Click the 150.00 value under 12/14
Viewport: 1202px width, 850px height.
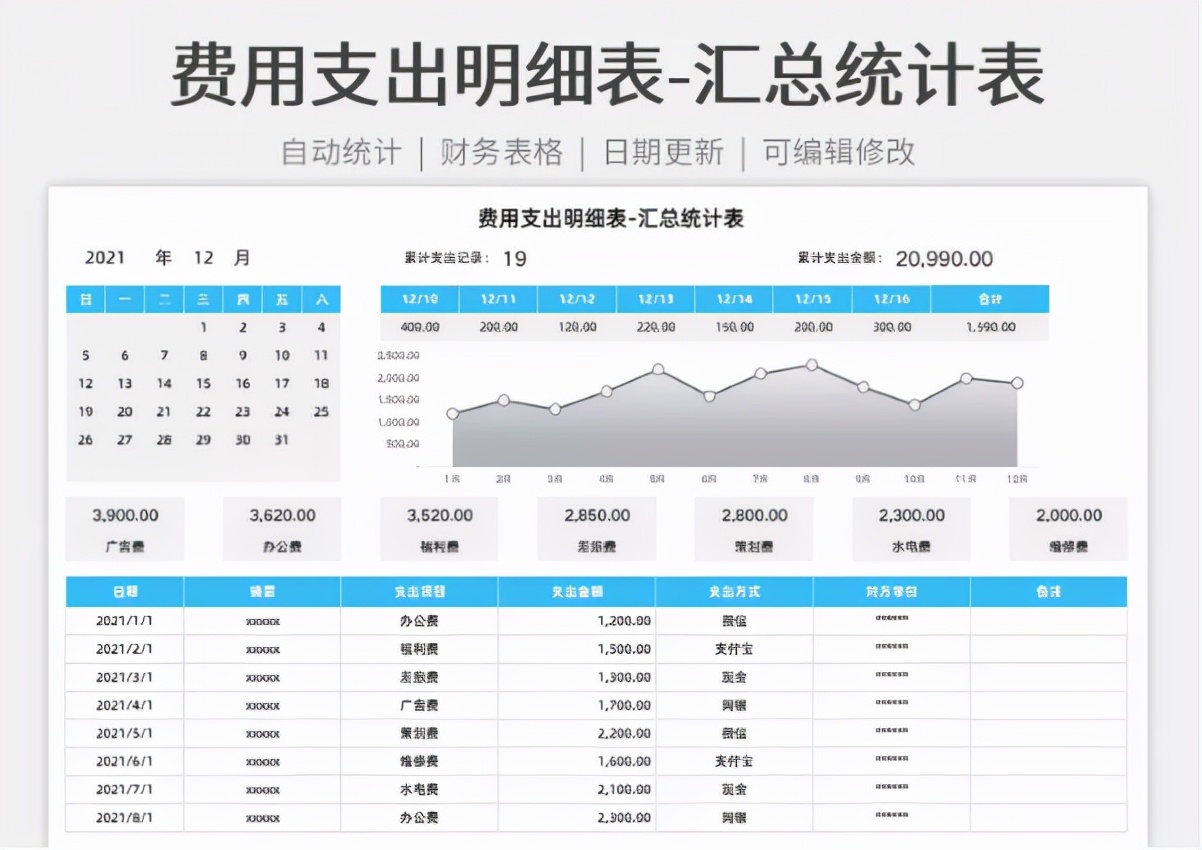734,327
